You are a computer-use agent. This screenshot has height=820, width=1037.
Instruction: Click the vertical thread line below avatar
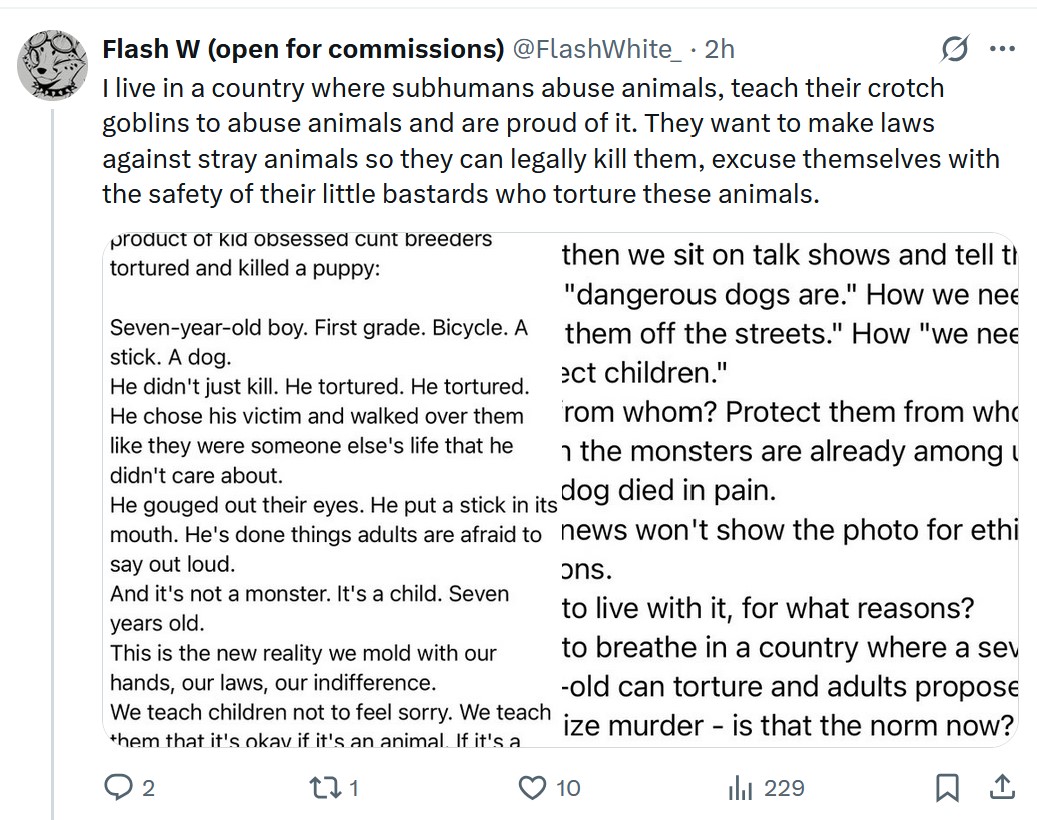(52, 450)
